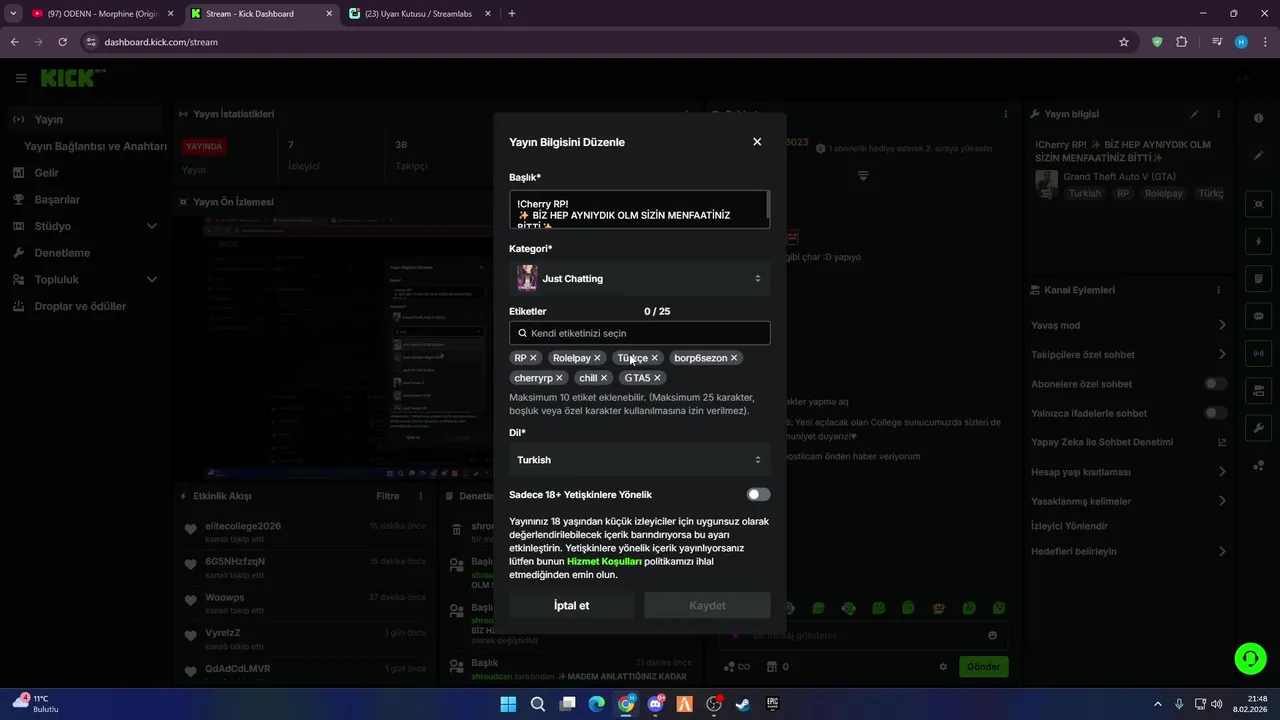Image resolution: width=1280 pixels, height=720 pixels.
Task: Bookmark page with the star icon
Action: [x=1124, y=42]
